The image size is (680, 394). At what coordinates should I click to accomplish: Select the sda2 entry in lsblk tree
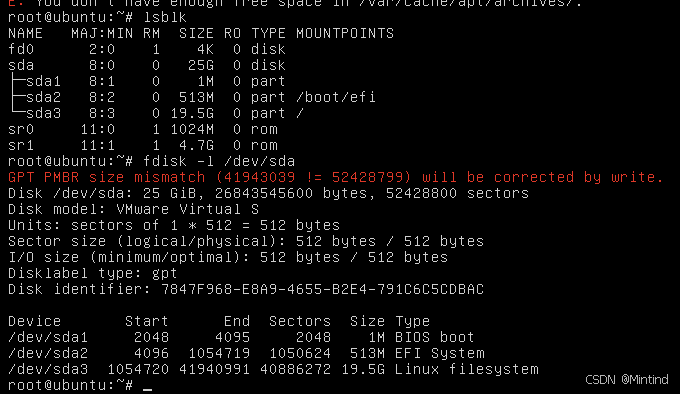pos(43,97)
